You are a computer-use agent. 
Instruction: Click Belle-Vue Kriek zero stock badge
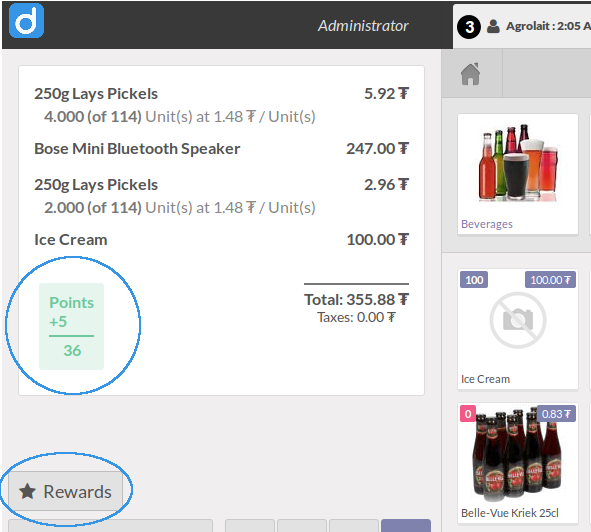point(468,414)
